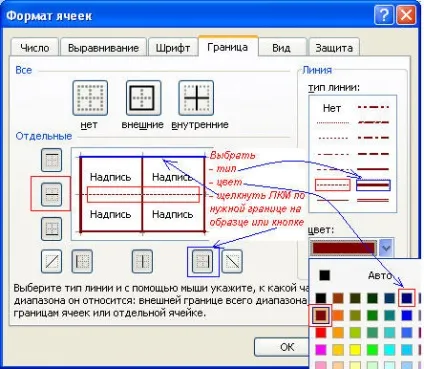Select the red-boxed thin dashed line style
424x369 pixels.
click(x=333, y=185)
